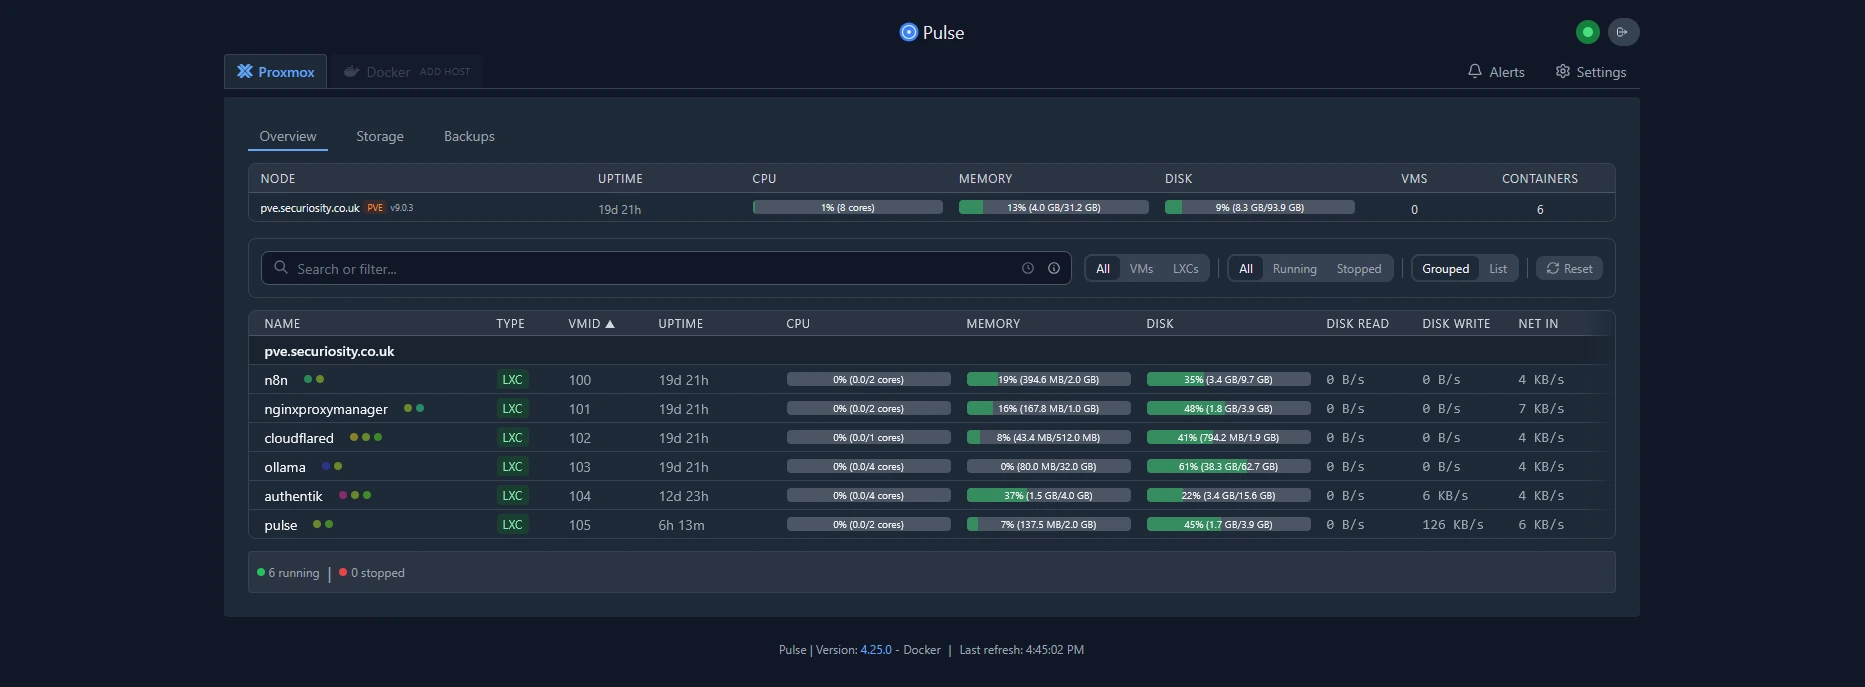Viewport: 1865px width, 687px height.
Task: Filter type to All guests
Action: click(x=1103, y=269)
